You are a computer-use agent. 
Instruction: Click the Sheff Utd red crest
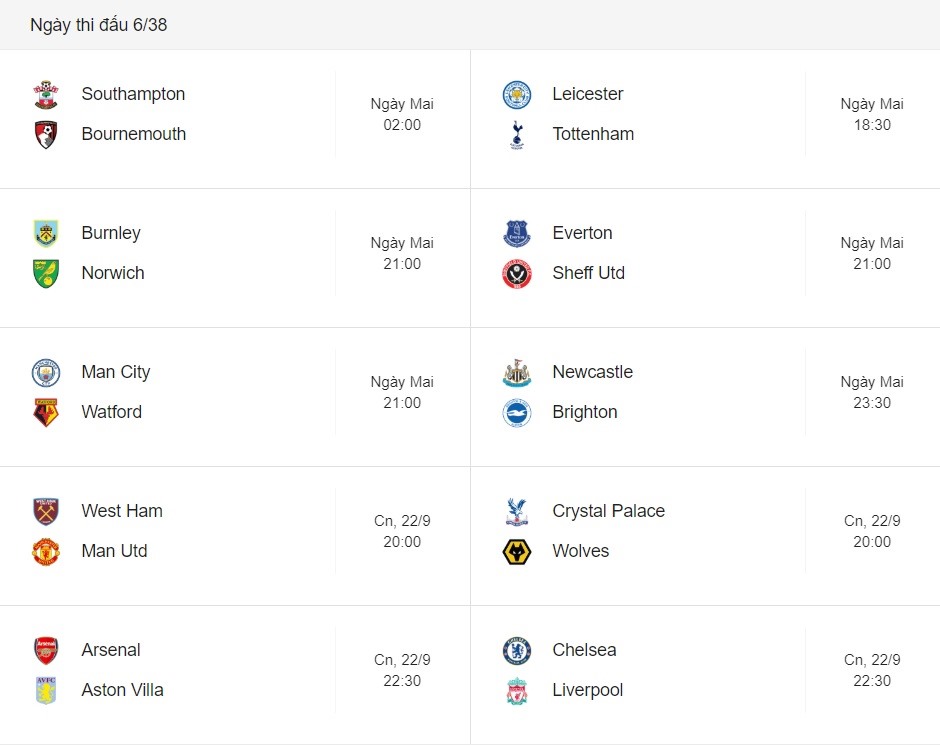(517, 274)
